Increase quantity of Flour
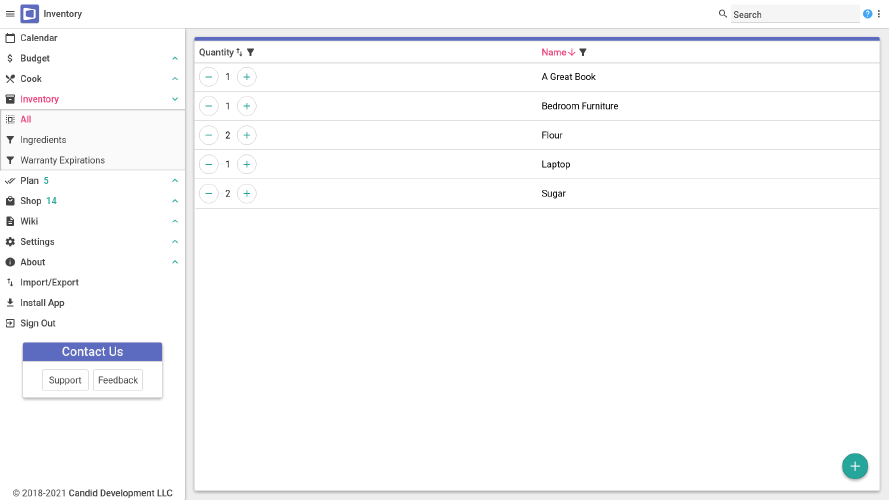 click(x=247, y=135)
